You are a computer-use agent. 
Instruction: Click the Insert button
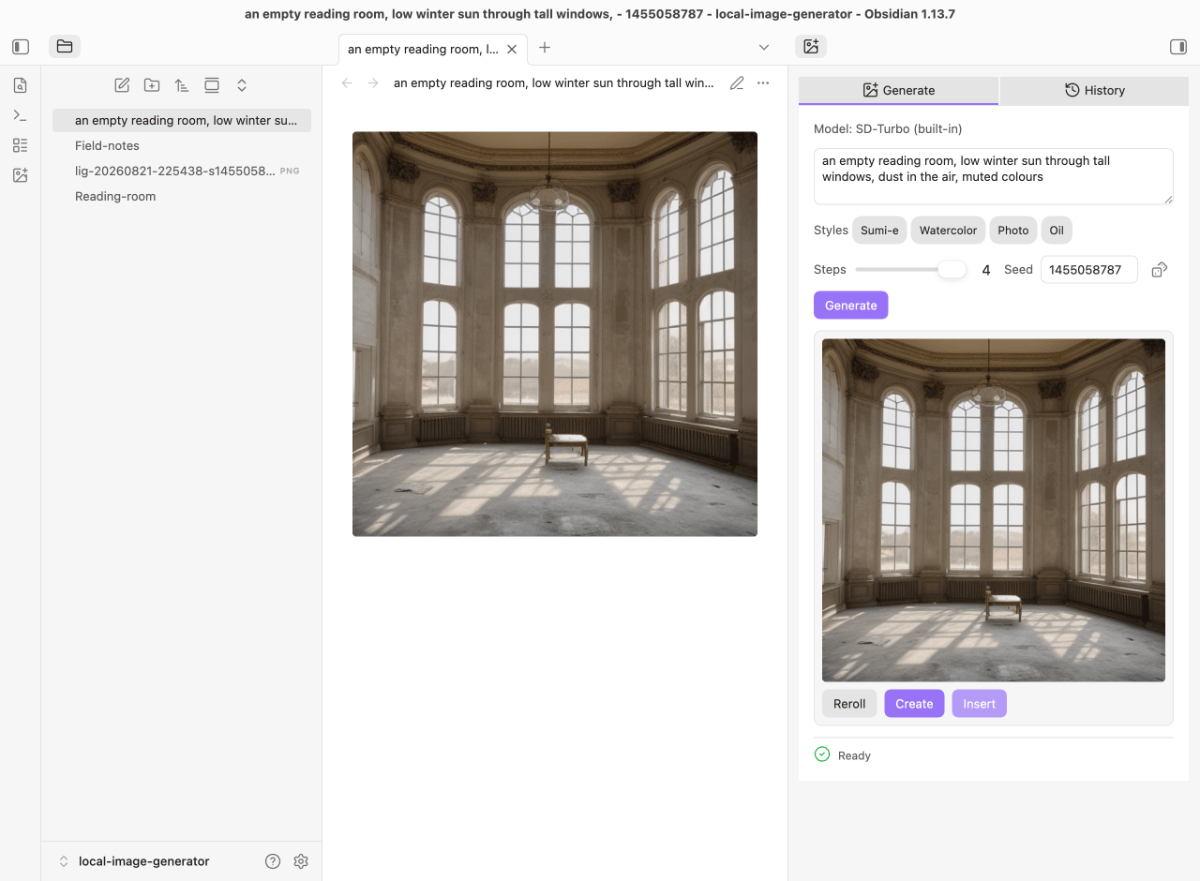(x=979, y=704)
